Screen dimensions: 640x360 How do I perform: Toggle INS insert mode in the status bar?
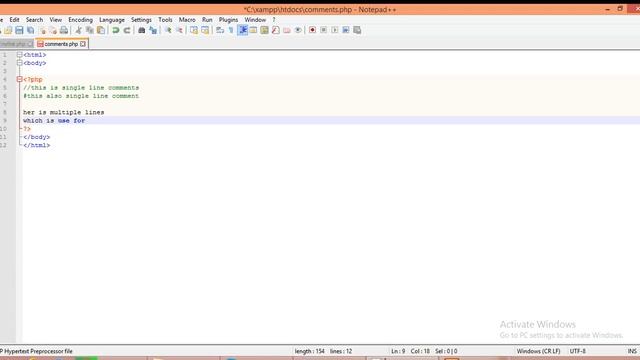point(632,351)
